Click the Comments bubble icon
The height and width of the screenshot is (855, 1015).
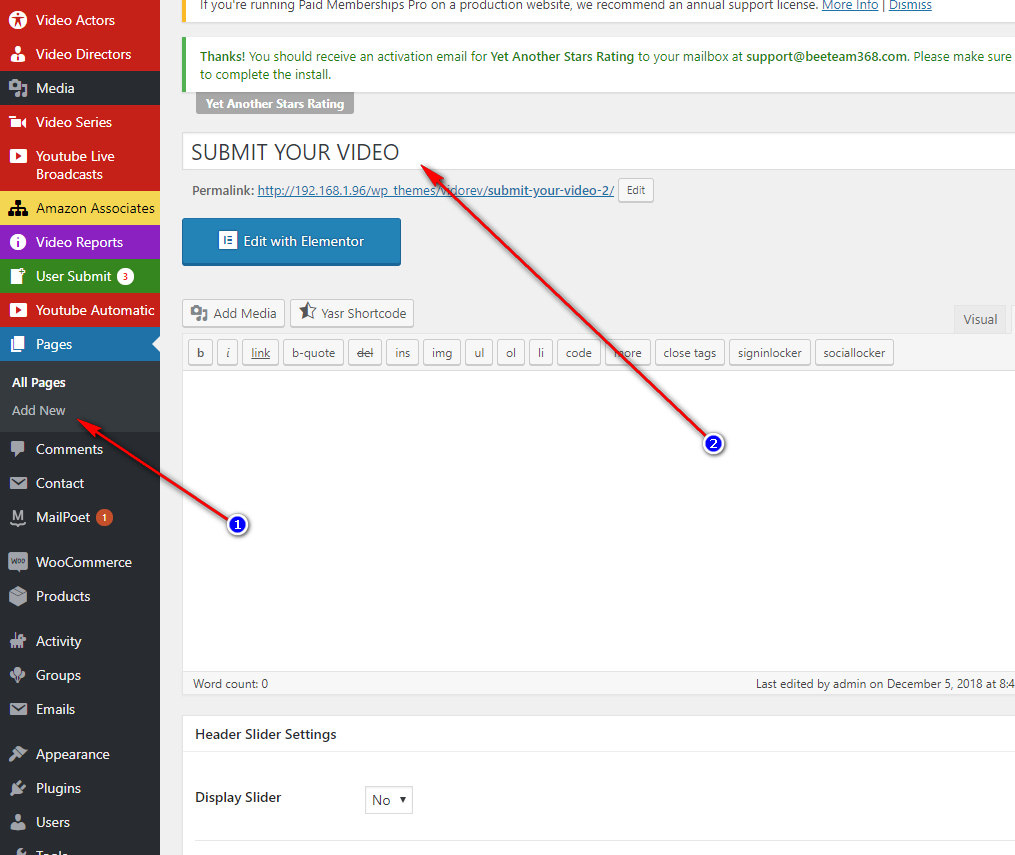coord(18,449)
